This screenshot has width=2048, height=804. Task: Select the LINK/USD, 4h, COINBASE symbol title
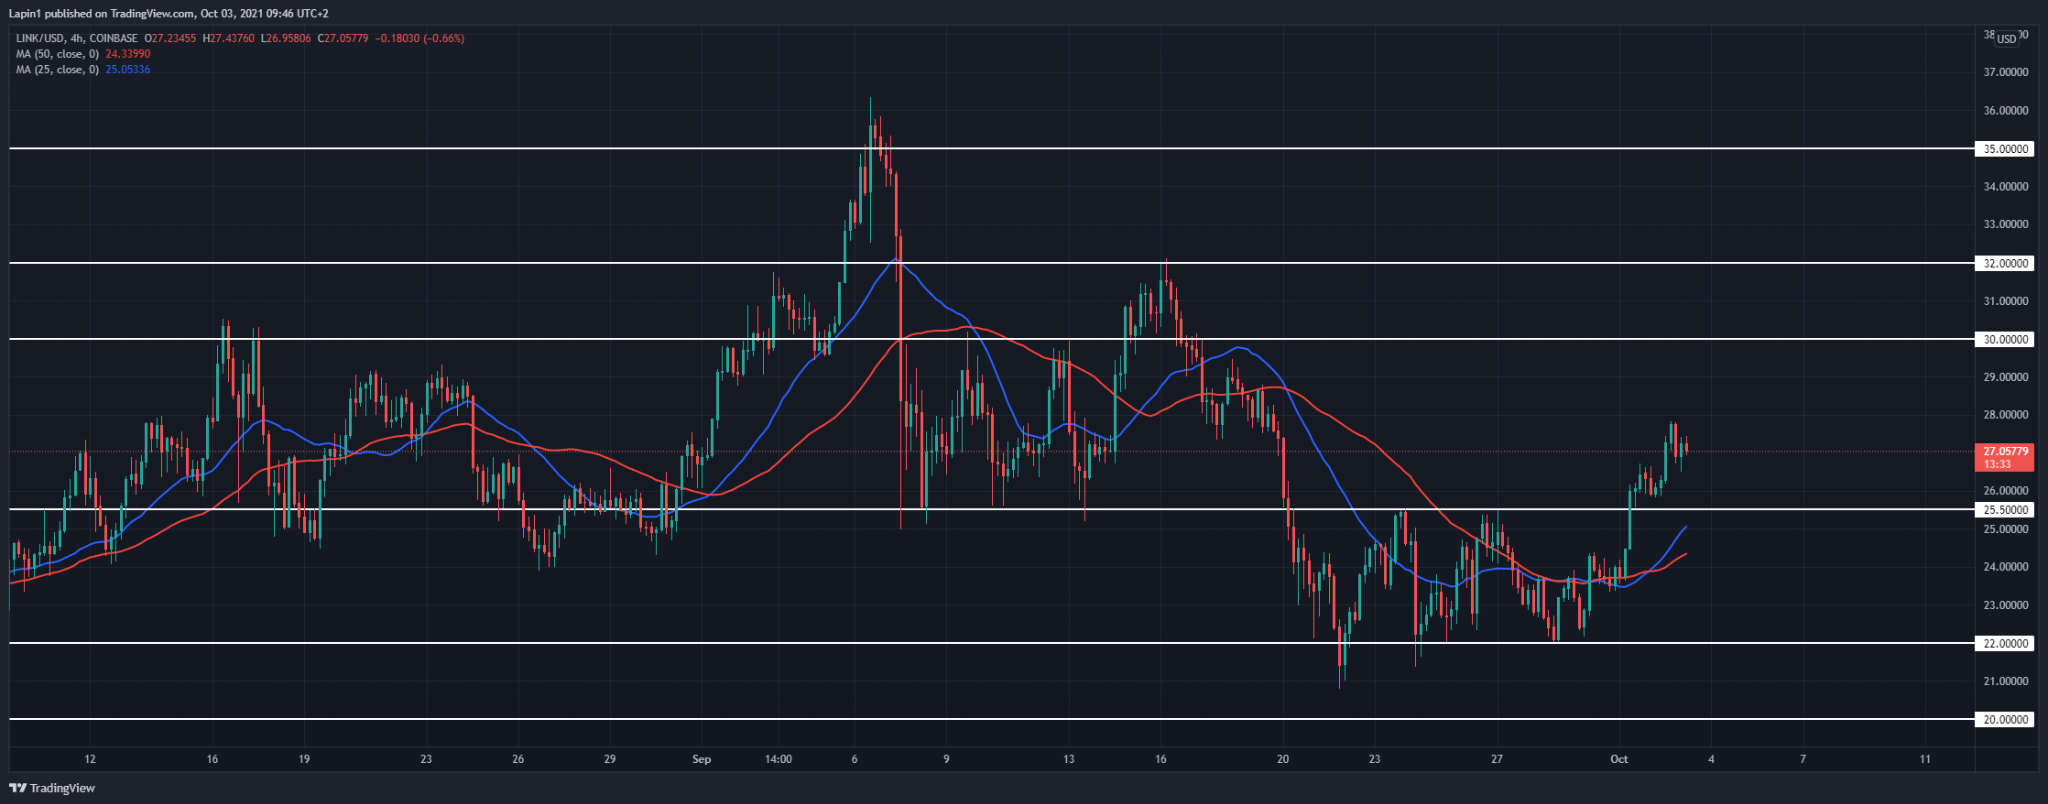click(77, 38)
